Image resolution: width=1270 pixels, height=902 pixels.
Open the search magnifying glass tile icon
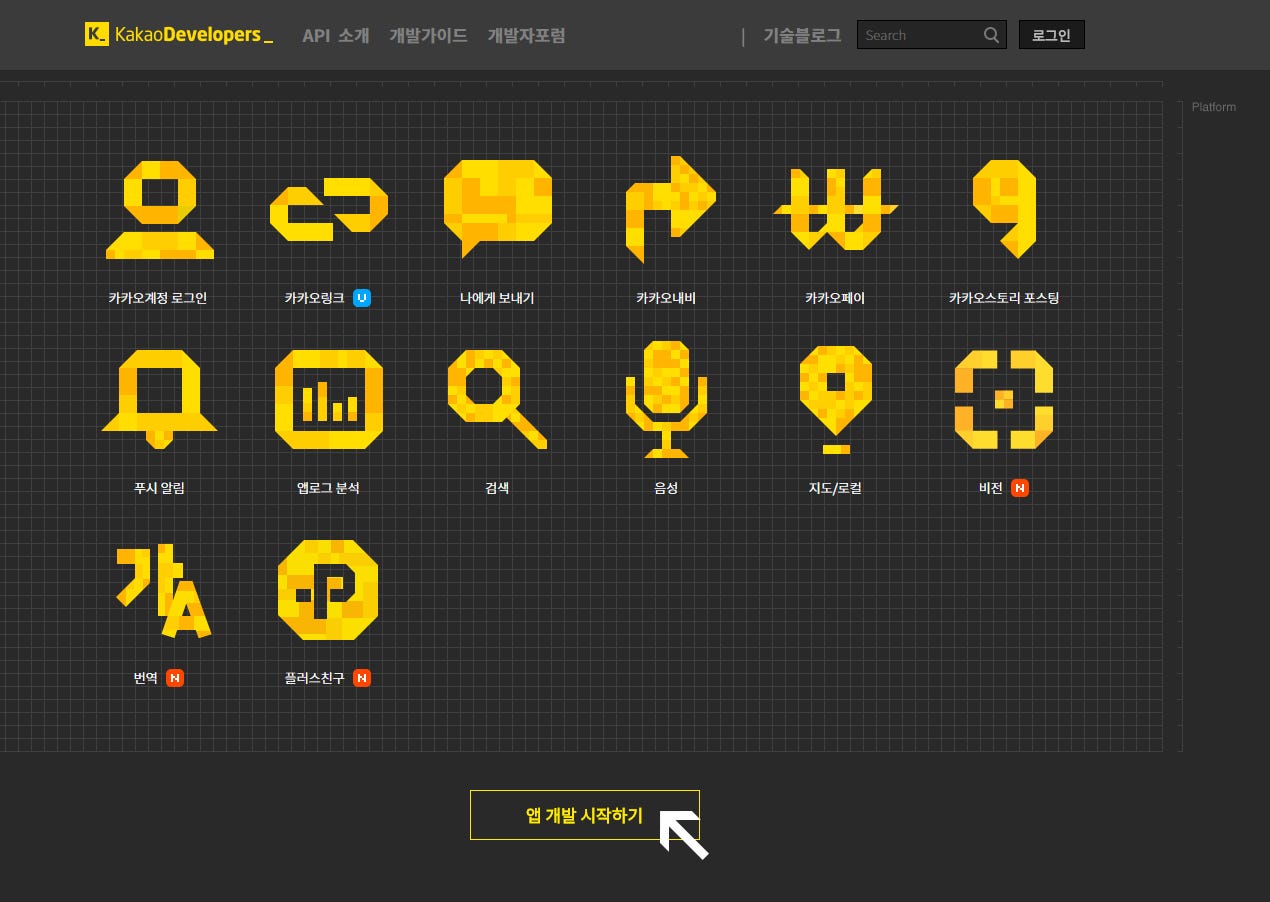pyautogui.click(x=497, y=399)
